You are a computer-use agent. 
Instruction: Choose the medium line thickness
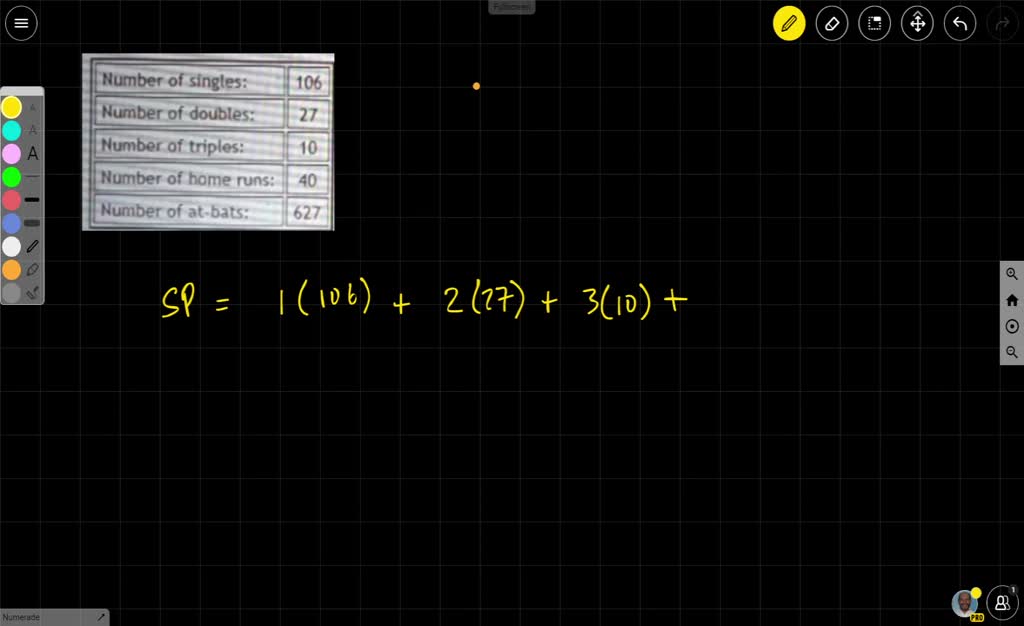pos(33,200)
